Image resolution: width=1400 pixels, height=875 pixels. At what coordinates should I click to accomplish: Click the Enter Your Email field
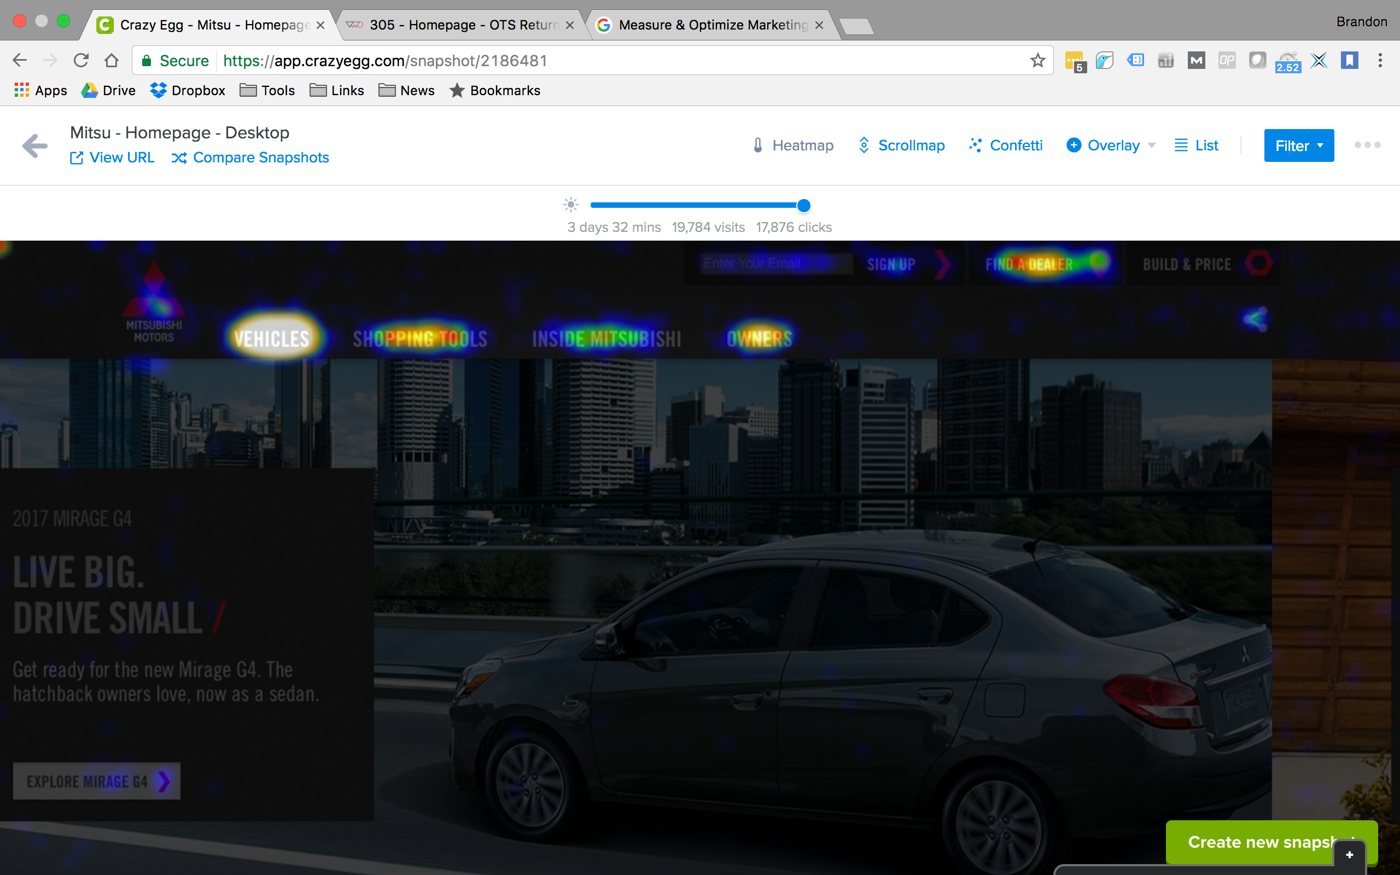click(x=776, y=264)
